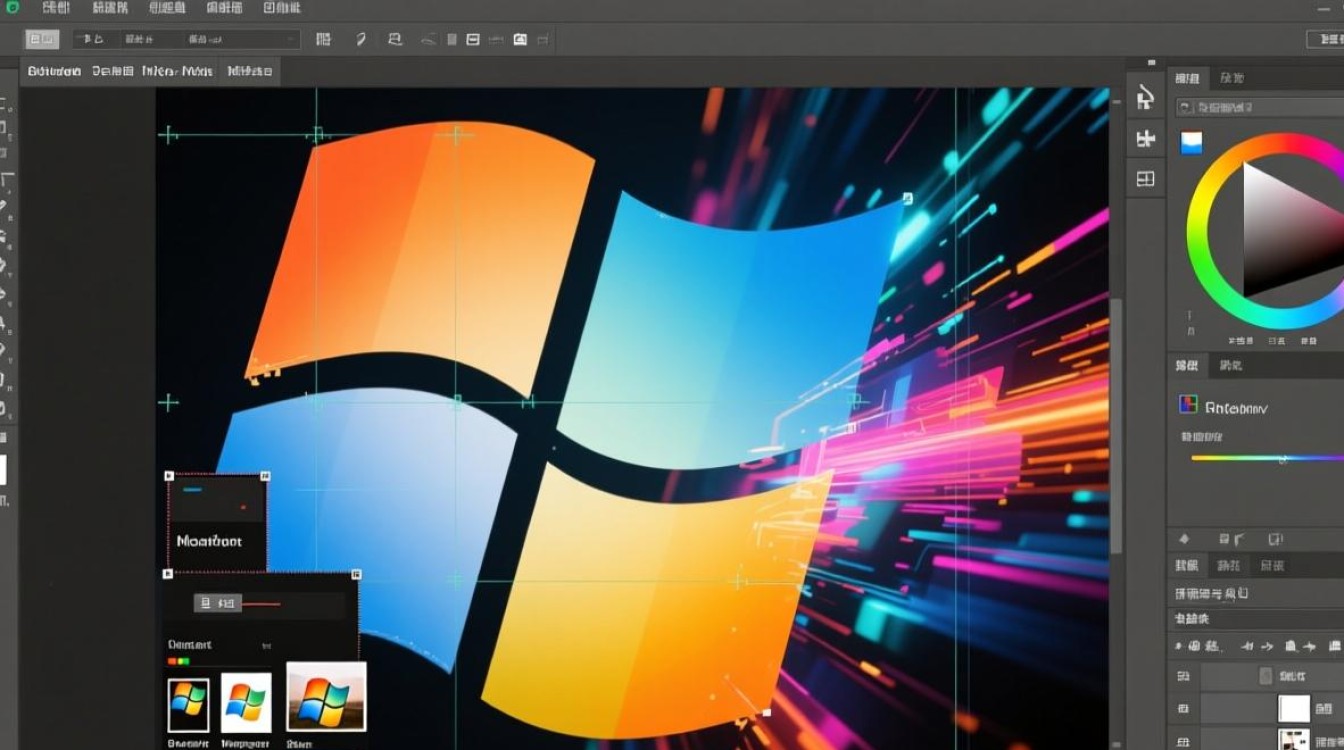Click the outlined button at top-right corner
1344x750 pixels.
[1325, 40]
